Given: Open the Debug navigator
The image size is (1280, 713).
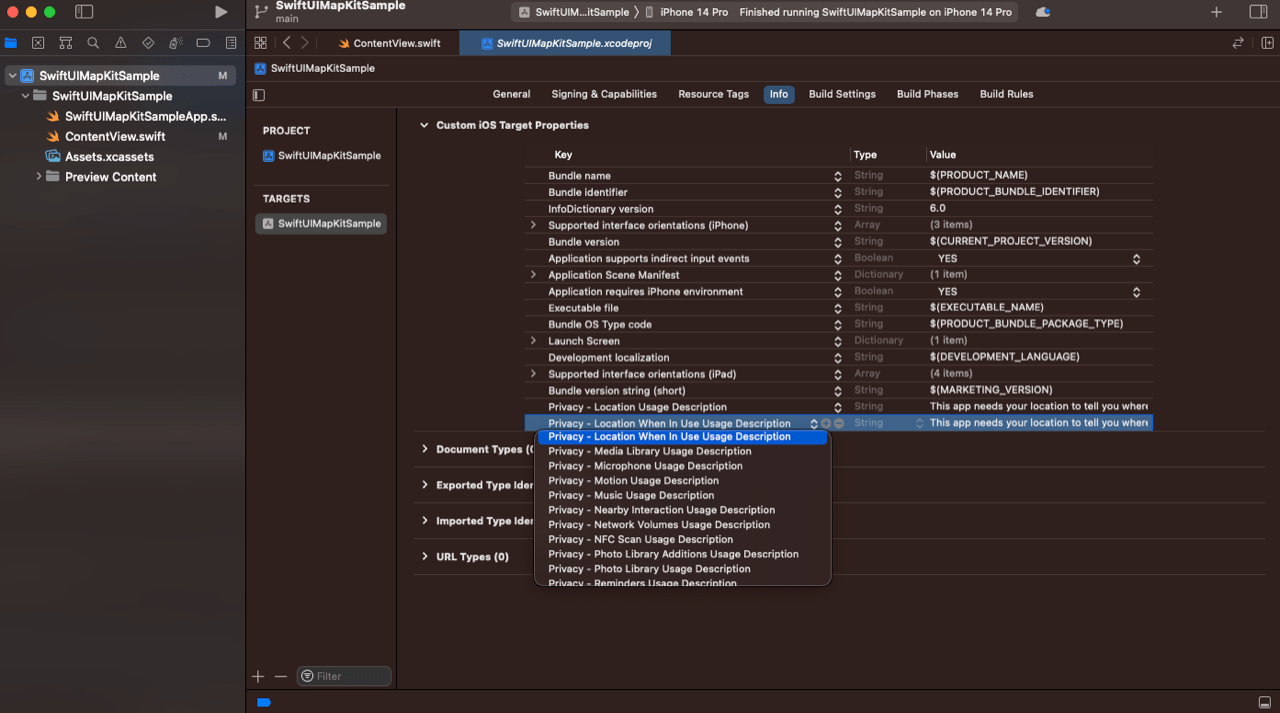Looking at the screenshot, I should 175,43.
